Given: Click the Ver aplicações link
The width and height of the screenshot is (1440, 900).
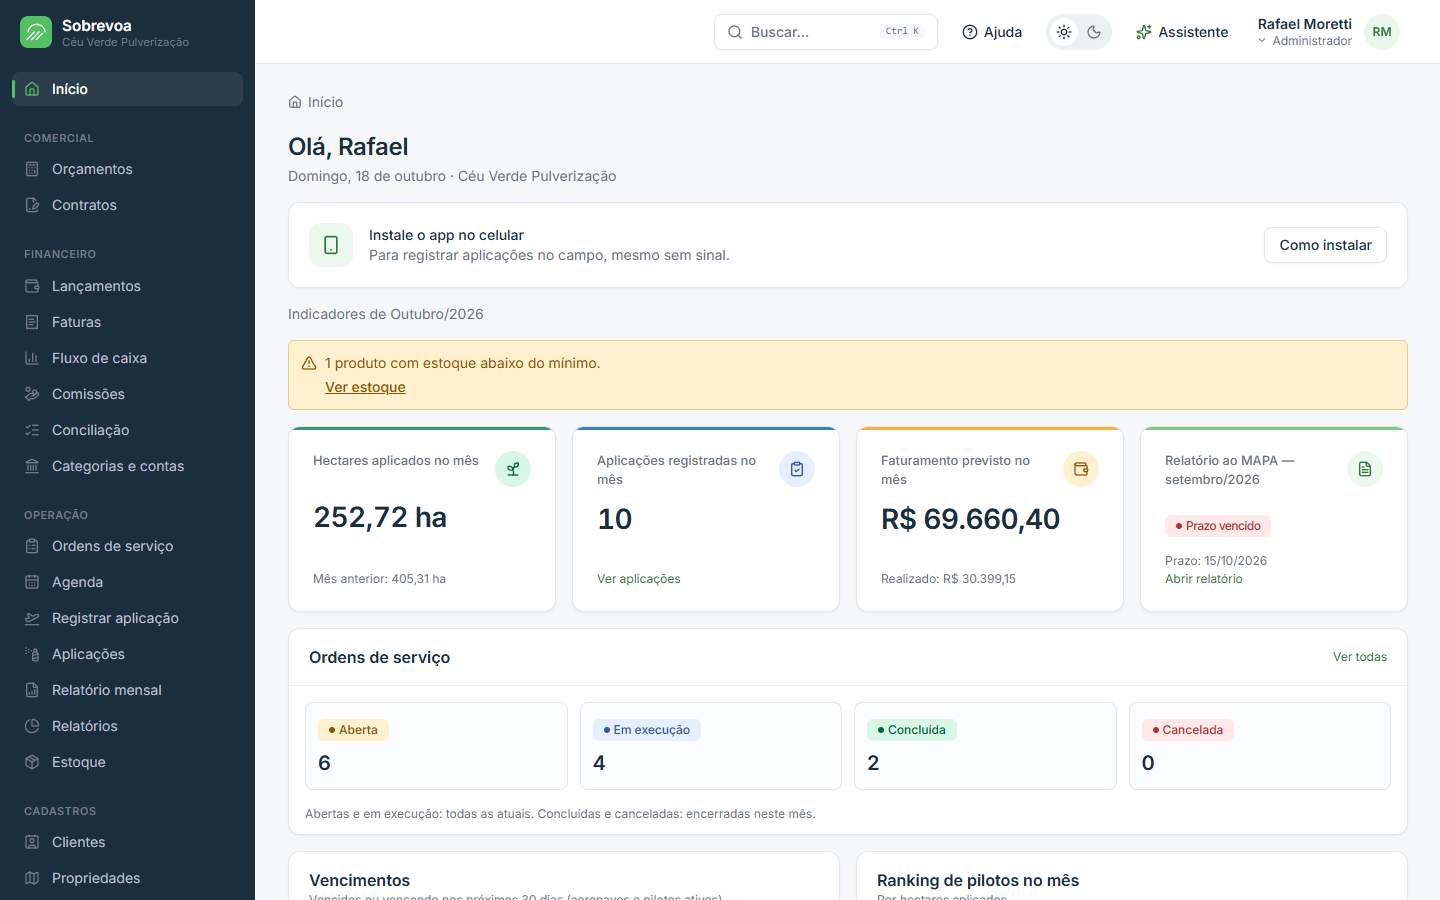Looking at the screenshot, I should (639, 579).
